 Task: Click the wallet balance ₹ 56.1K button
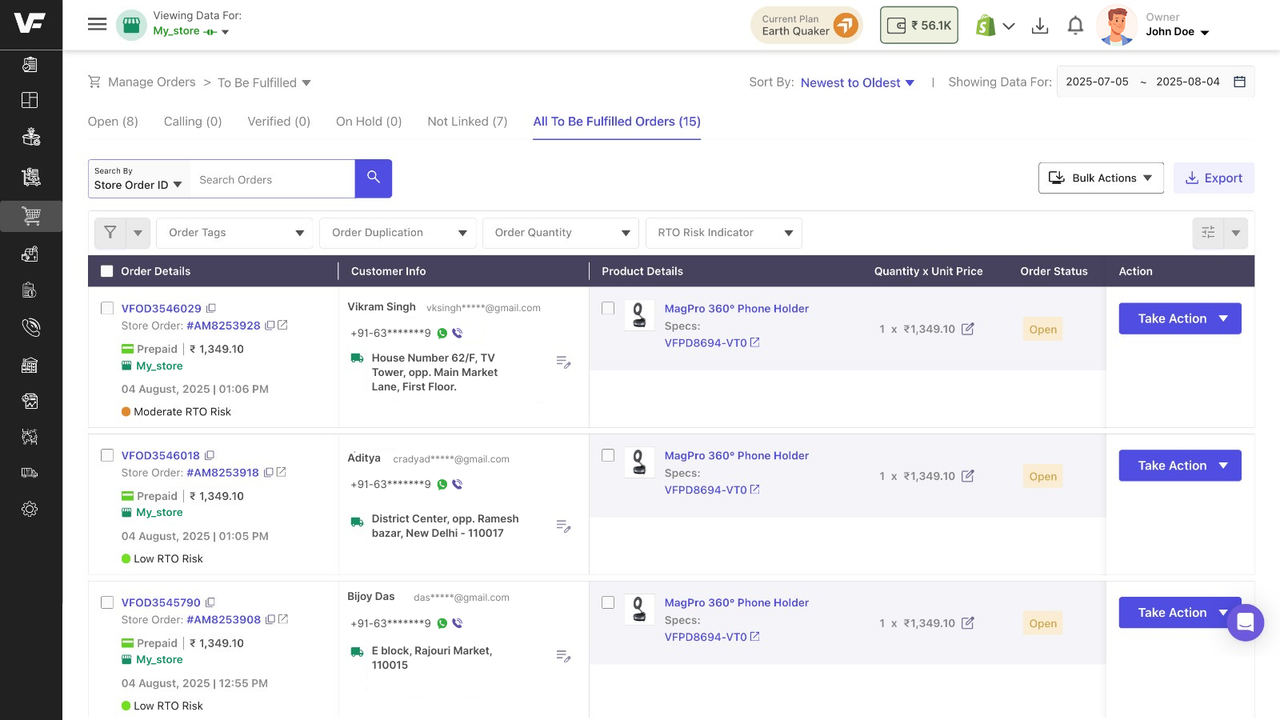[919, 26]
